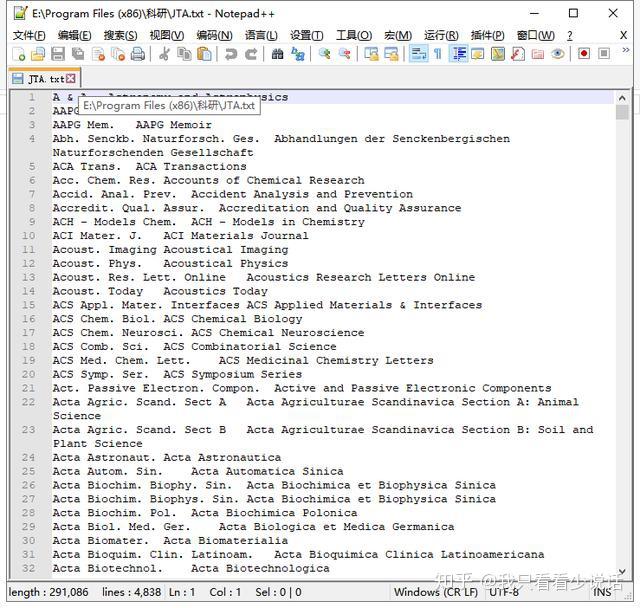Open the 文件(F) menu

(29, 36)
